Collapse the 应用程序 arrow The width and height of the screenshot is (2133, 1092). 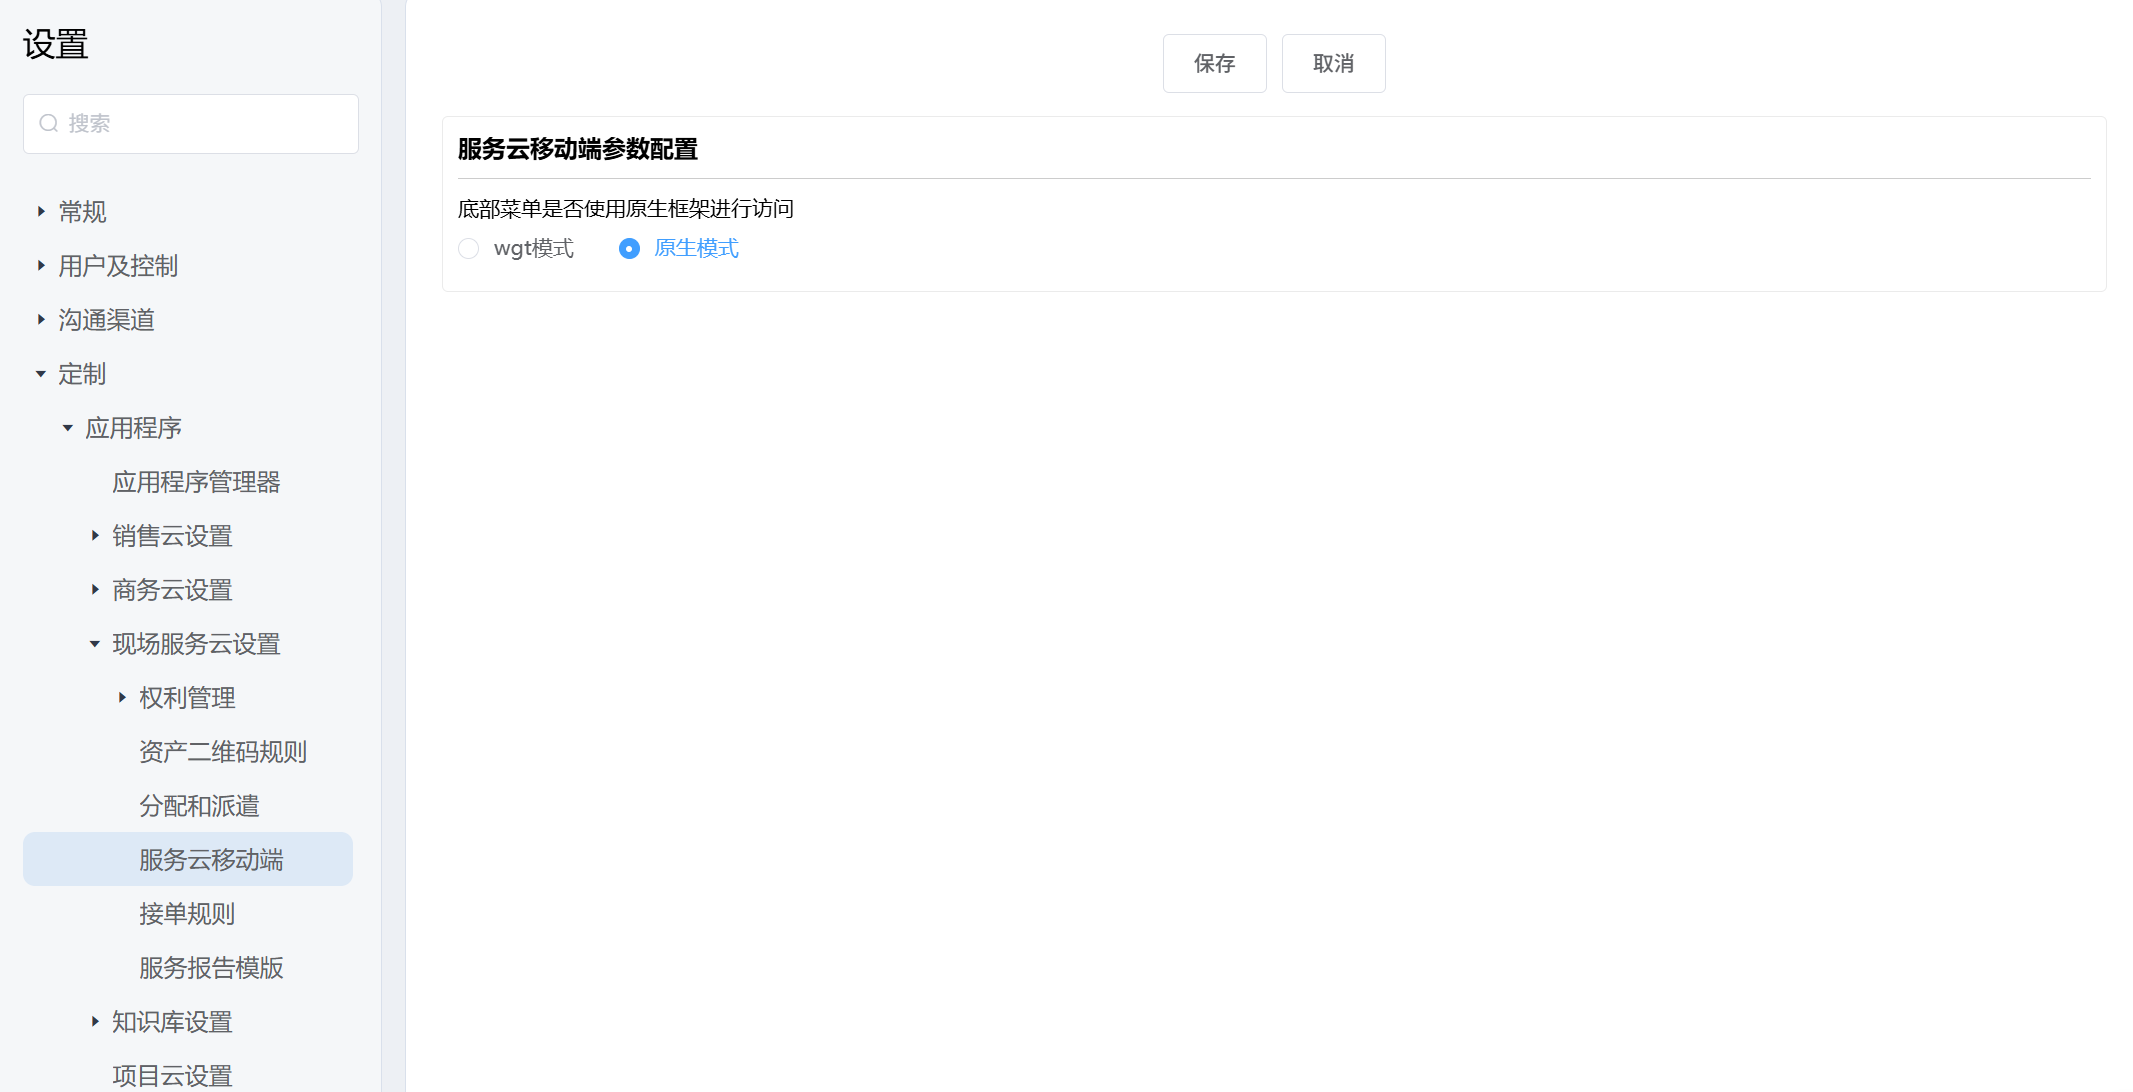coord(68,427)
